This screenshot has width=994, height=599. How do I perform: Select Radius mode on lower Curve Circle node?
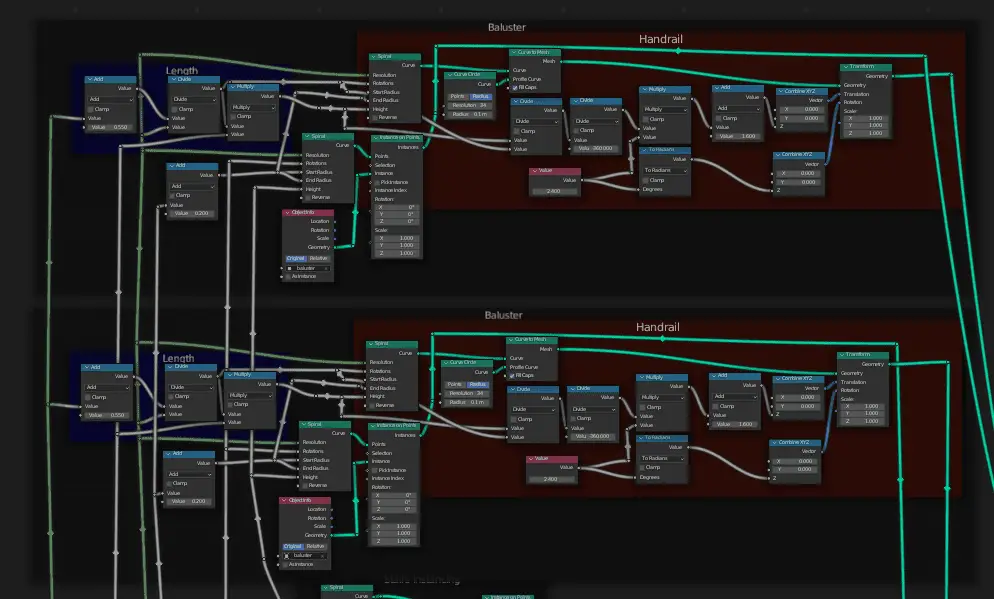[x=477, y=384]
